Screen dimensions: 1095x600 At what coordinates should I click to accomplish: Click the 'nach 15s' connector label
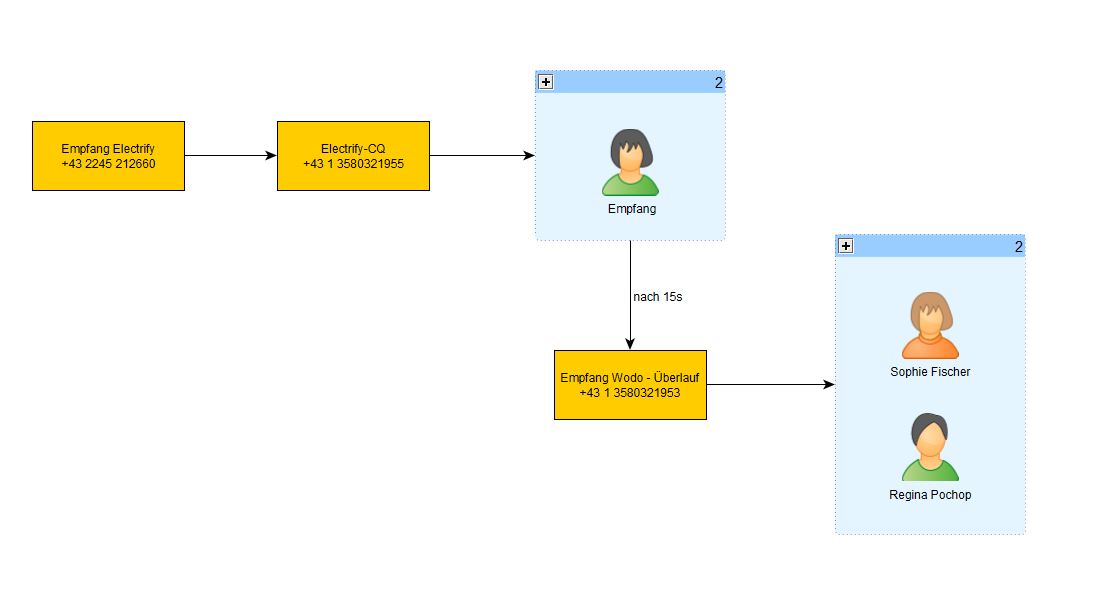pos(658,297)
